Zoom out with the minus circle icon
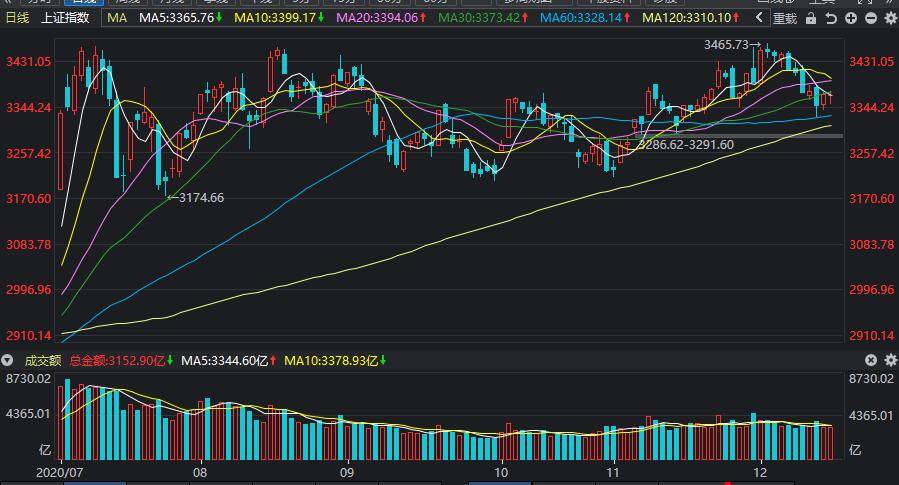This screenshot has height=485, width=899. coord(871,18)
